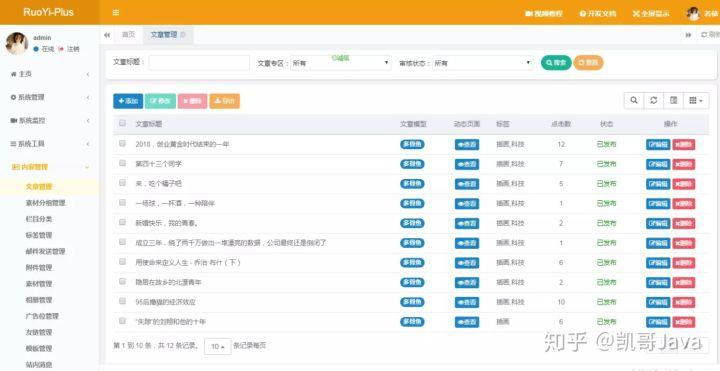Switch to the 首页 tab
720x371 pixels.
coord(128,34)
